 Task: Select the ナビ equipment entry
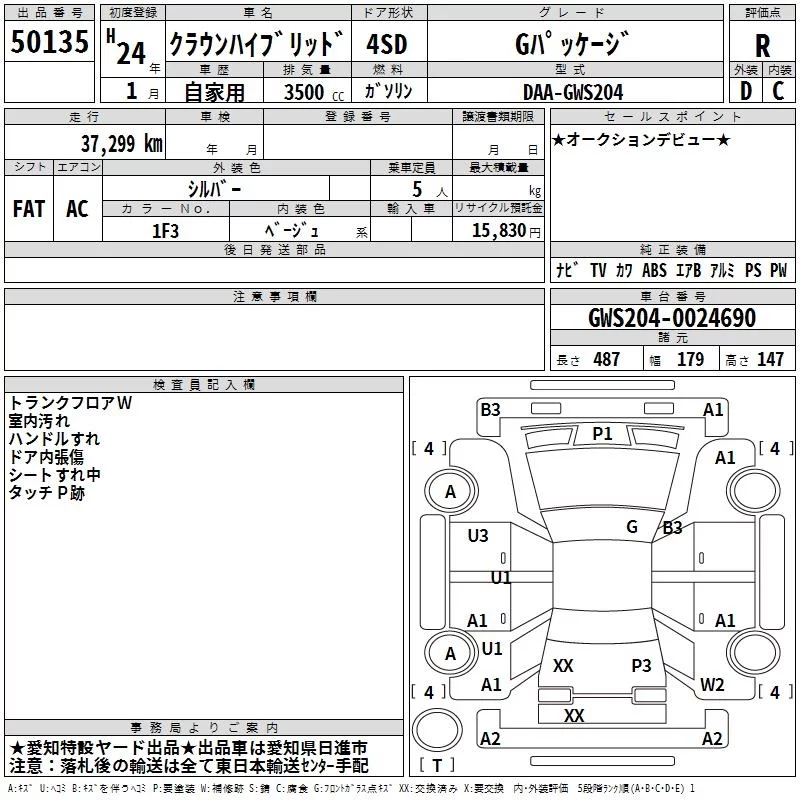coord(567,269)
